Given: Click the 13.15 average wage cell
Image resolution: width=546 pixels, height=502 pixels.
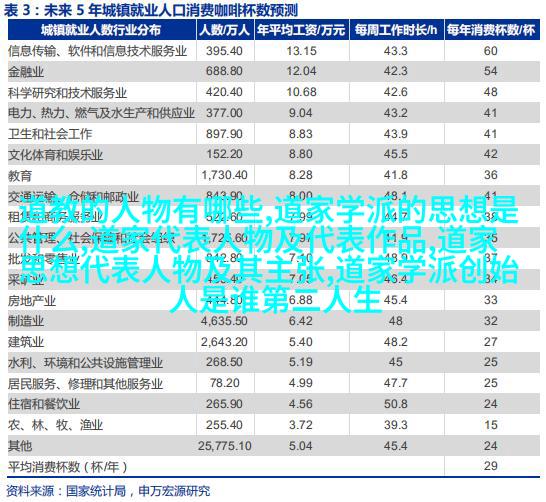Looking at the screenshot, I should (302, 51).
